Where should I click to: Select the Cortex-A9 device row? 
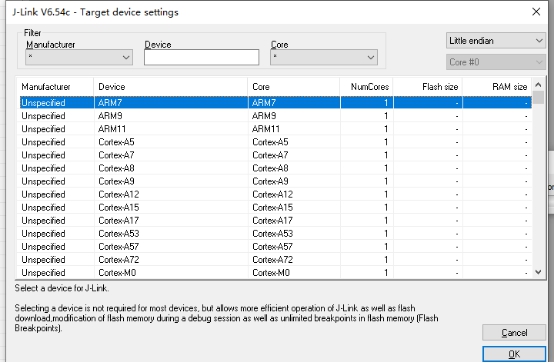(276, 181)
